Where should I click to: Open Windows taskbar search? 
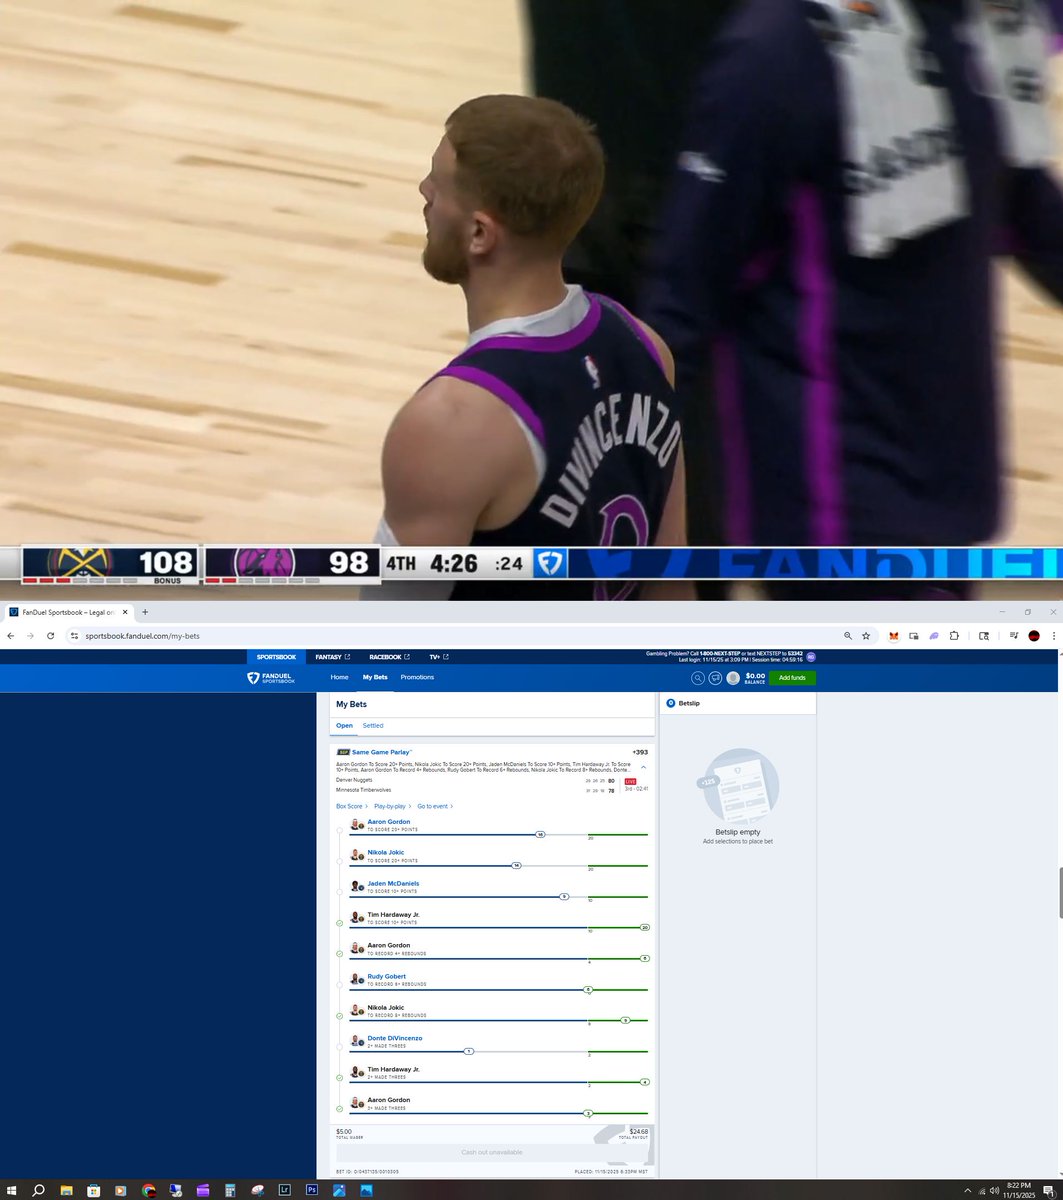pos(38,1190)
